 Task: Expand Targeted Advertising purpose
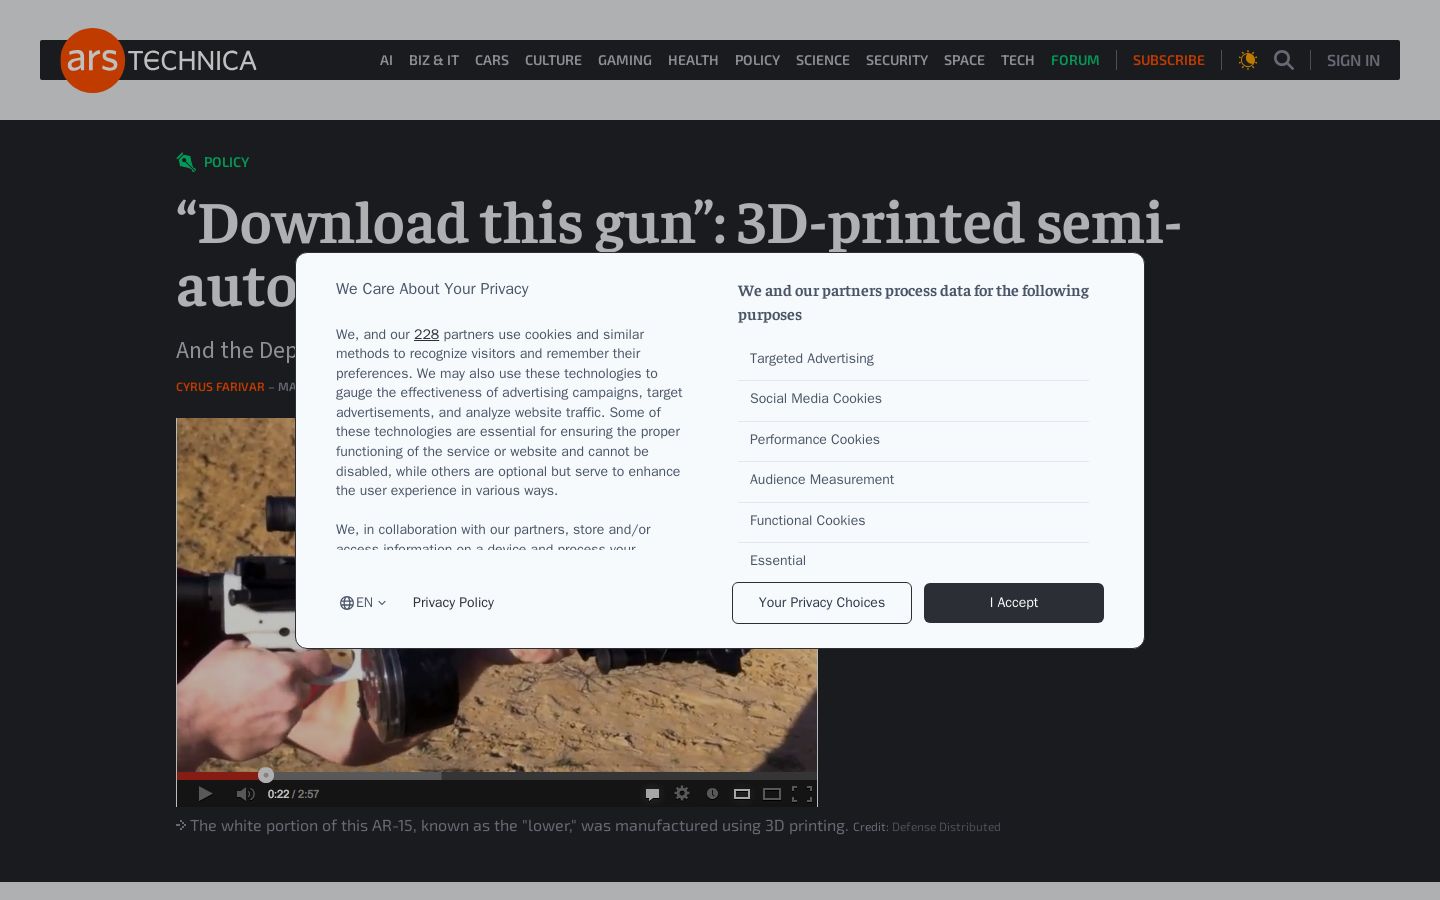pyautogui.click(x=913, y=359)
